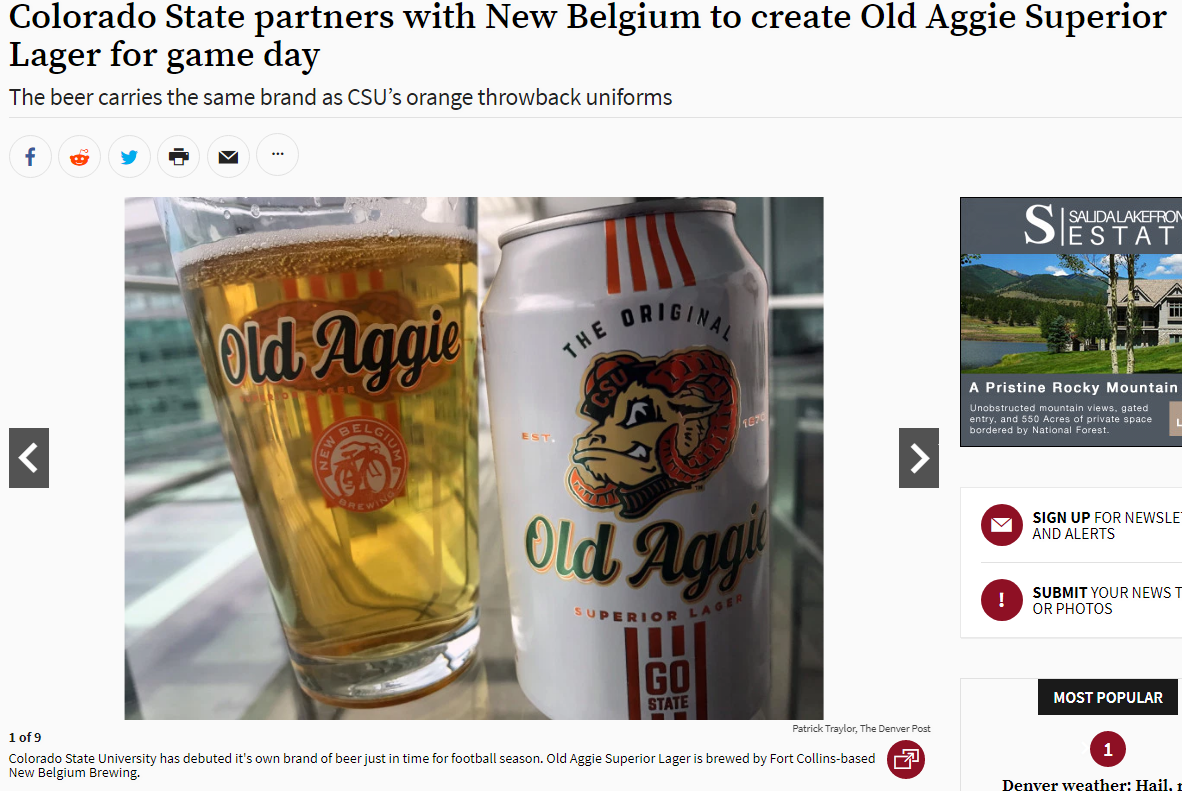Viewport: 1182px width, 791px height.
Task: Advance to next slideshow photo
Action: 919,458
